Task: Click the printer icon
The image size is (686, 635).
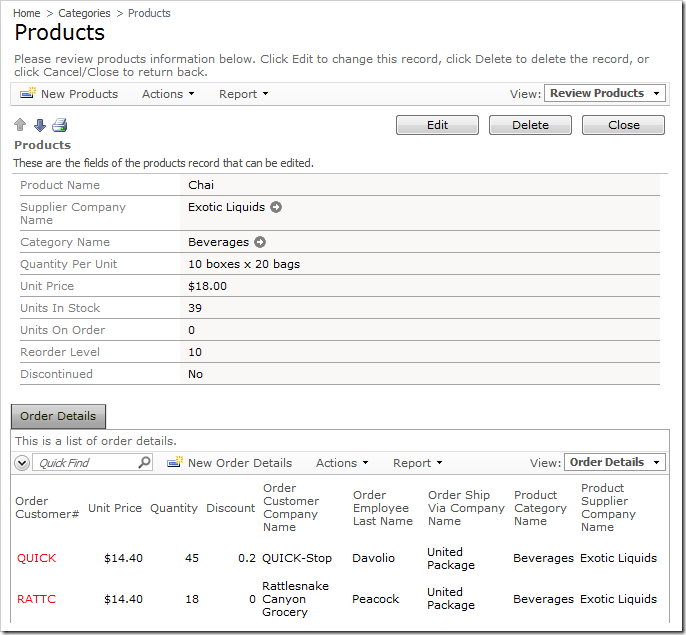Action: pyautogui.click(x=60, y=125)
